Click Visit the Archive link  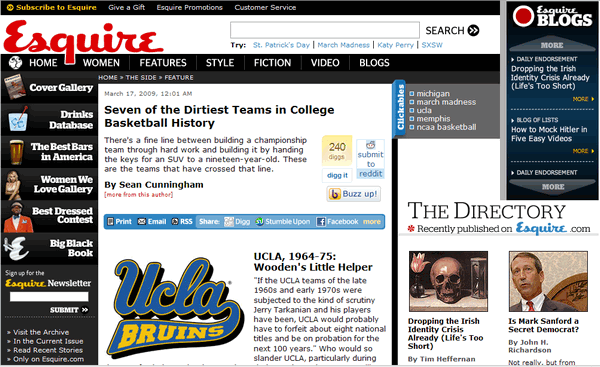(41, 332)
